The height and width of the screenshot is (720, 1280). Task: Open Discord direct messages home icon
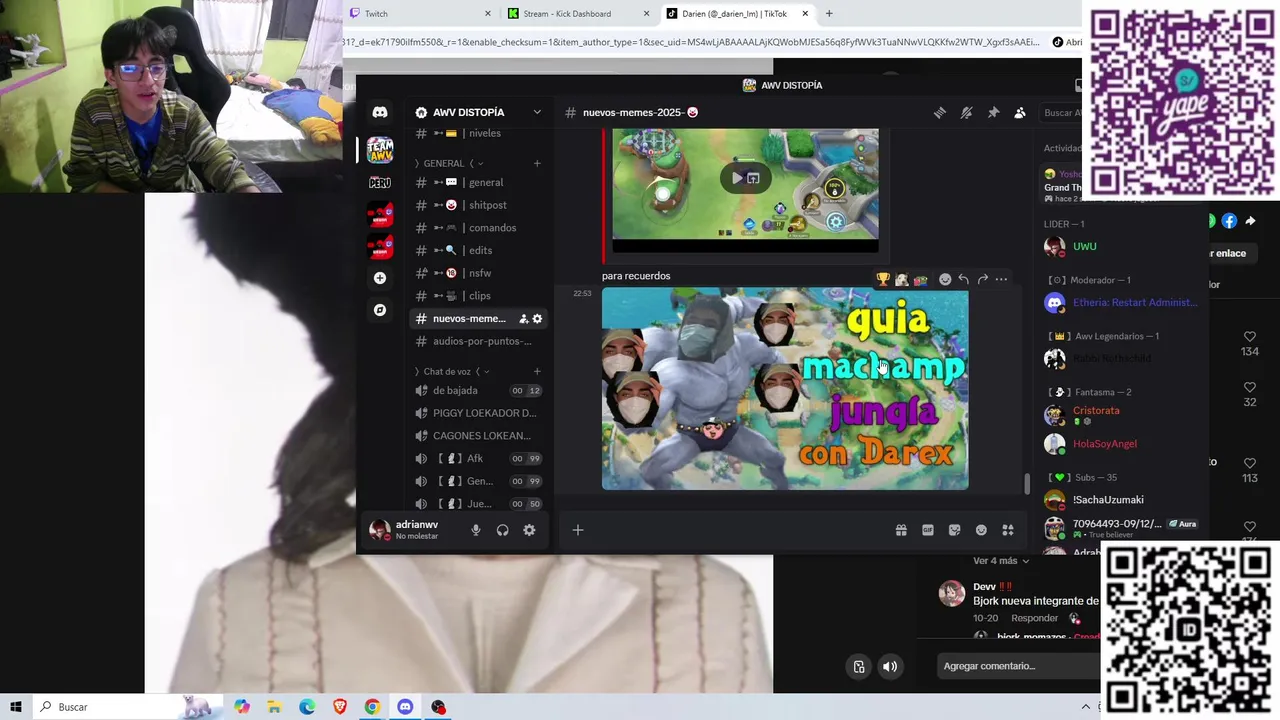coord(380,112)
